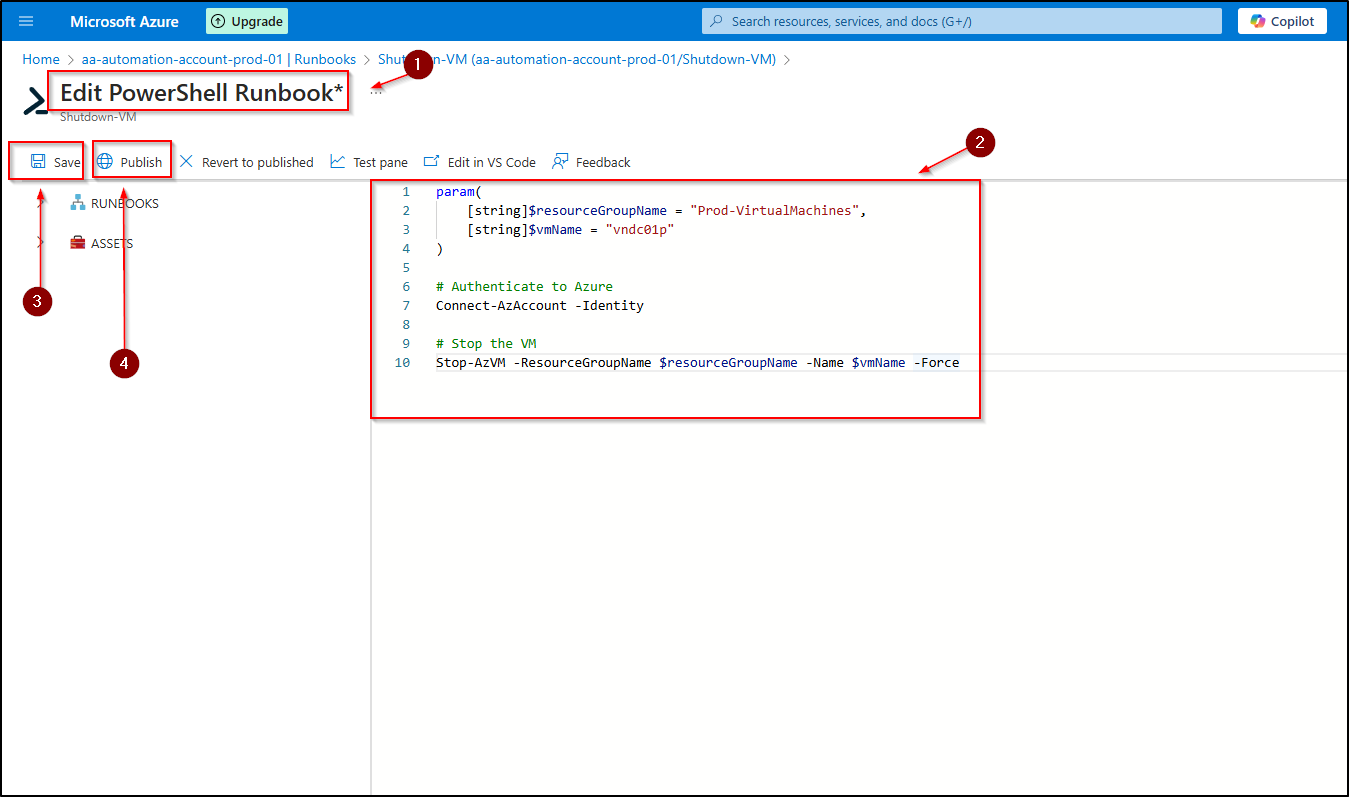Click the Edit in VS Code icon
The height and width of the screenshot is (797, 1349).
432,162
